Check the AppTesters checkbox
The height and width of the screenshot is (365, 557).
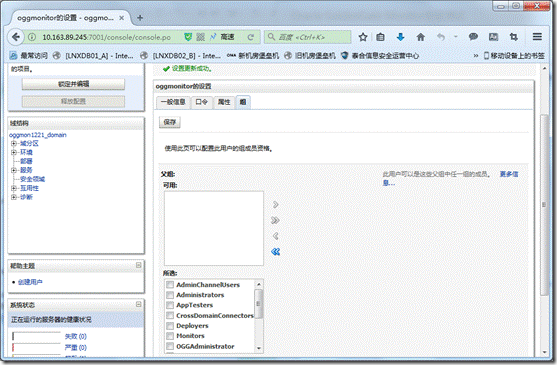click(170, 305)
